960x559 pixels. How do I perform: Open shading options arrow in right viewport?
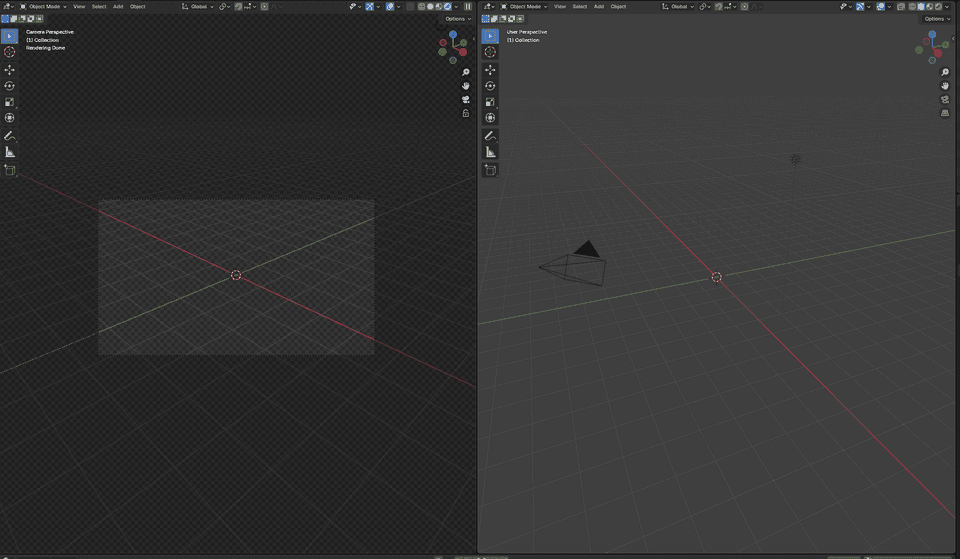pyautogui.click(x=947, y=7)
